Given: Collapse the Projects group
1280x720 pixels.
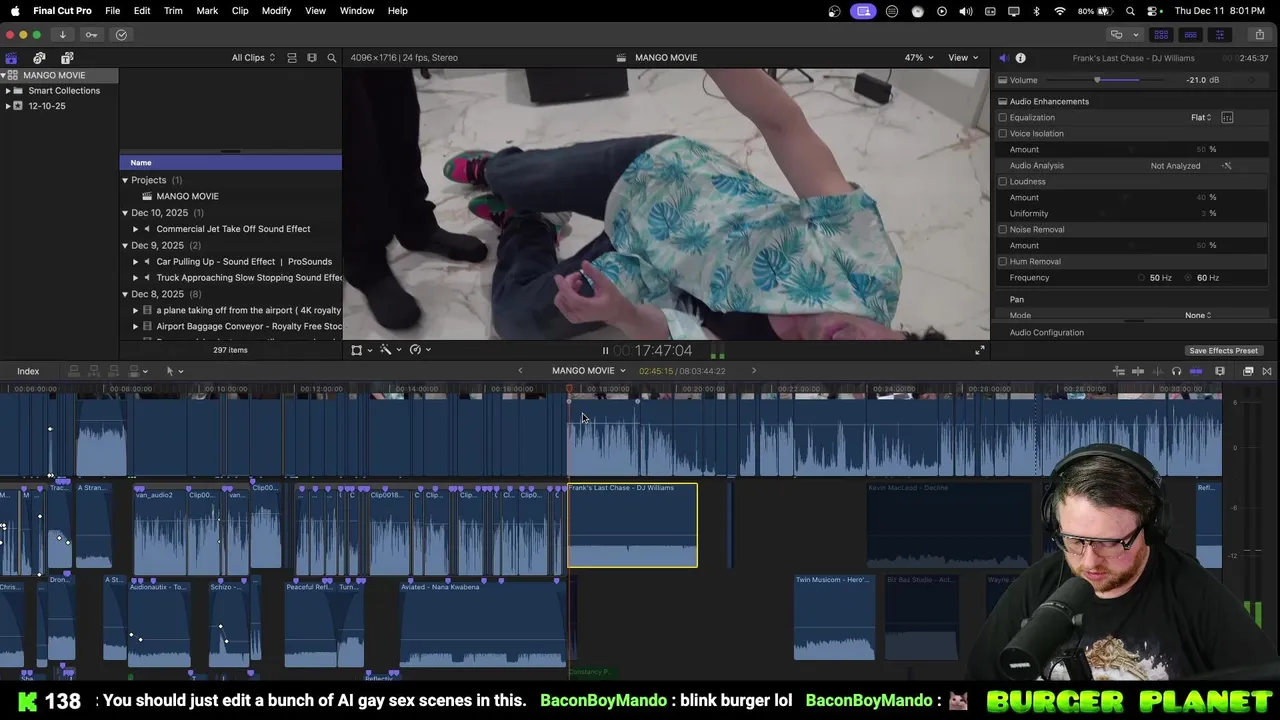Looking at the screenshot, I should [x=125, y=180].
